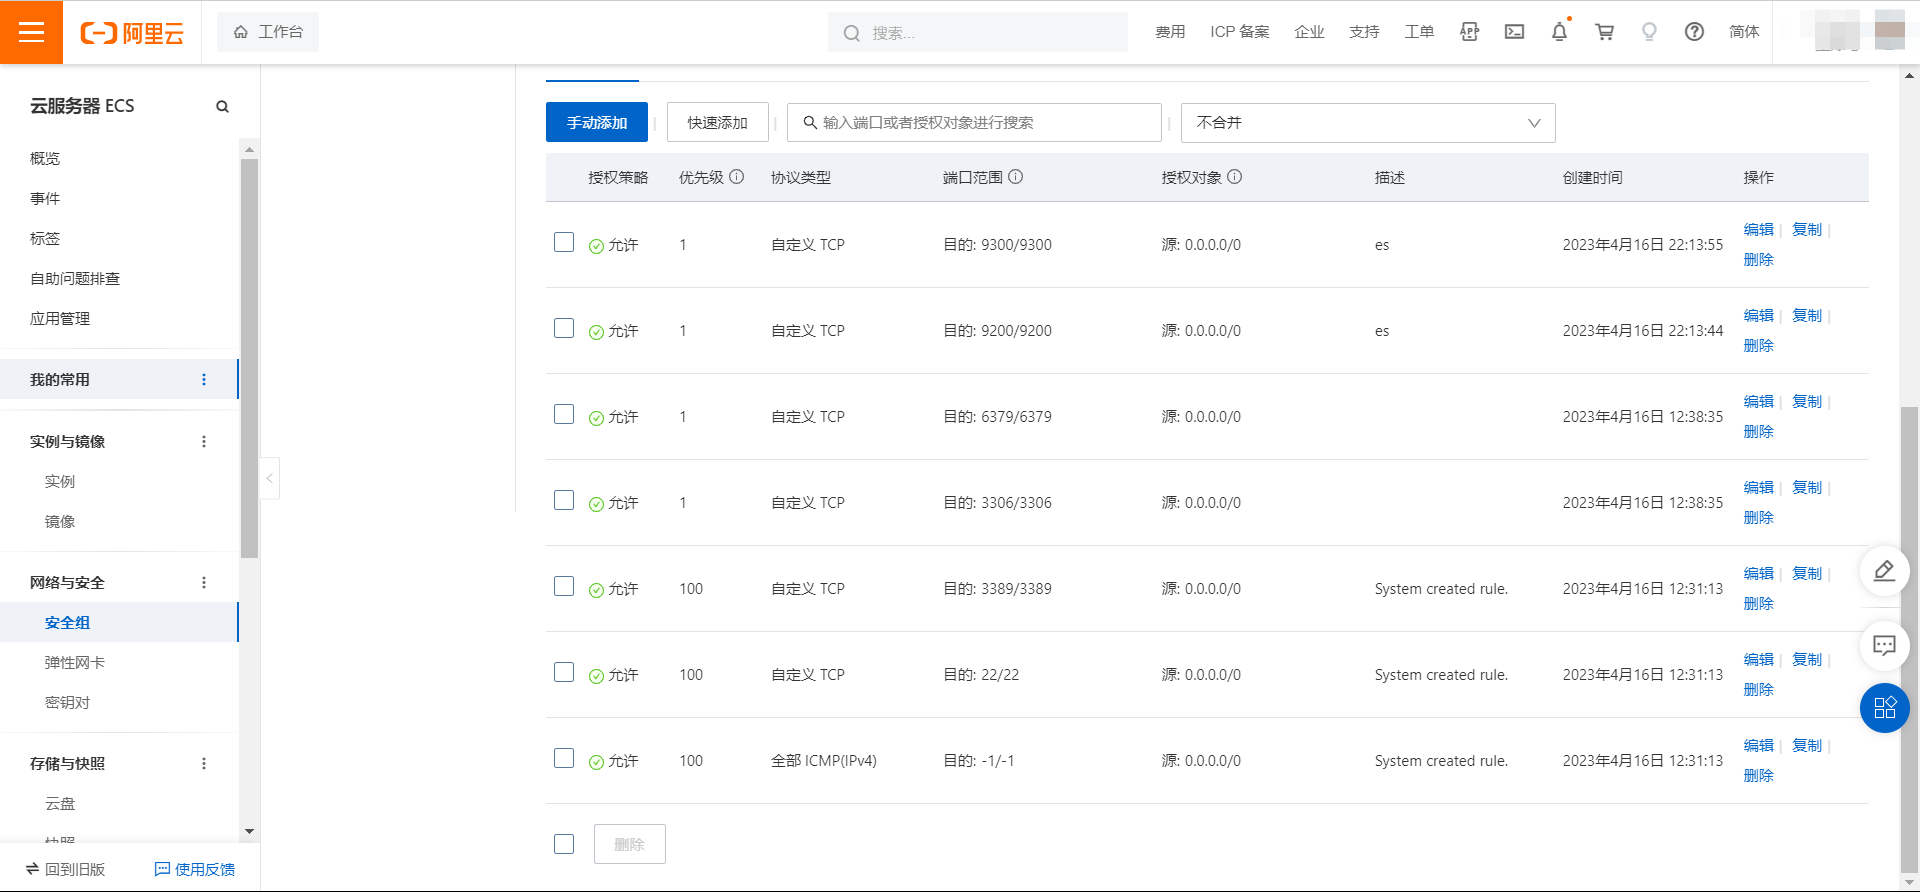Click the port or authorization object search field
The image size is (1920, 892).
[974, 123]
